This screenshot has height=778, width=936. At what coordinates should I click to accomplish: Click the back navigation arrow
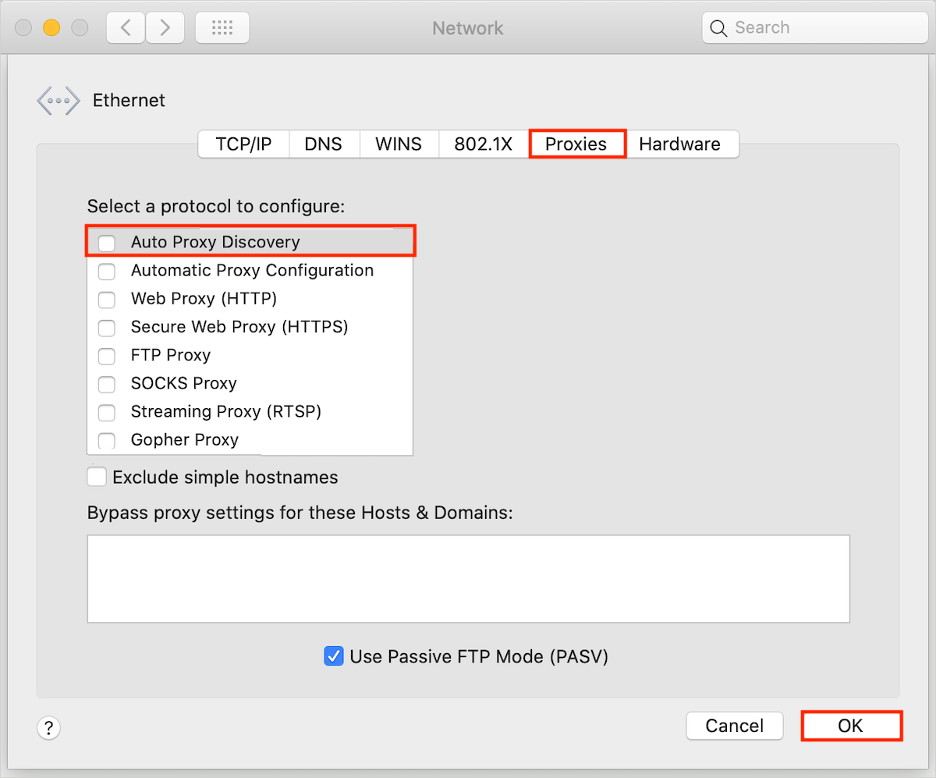click(x=125, y=27)
